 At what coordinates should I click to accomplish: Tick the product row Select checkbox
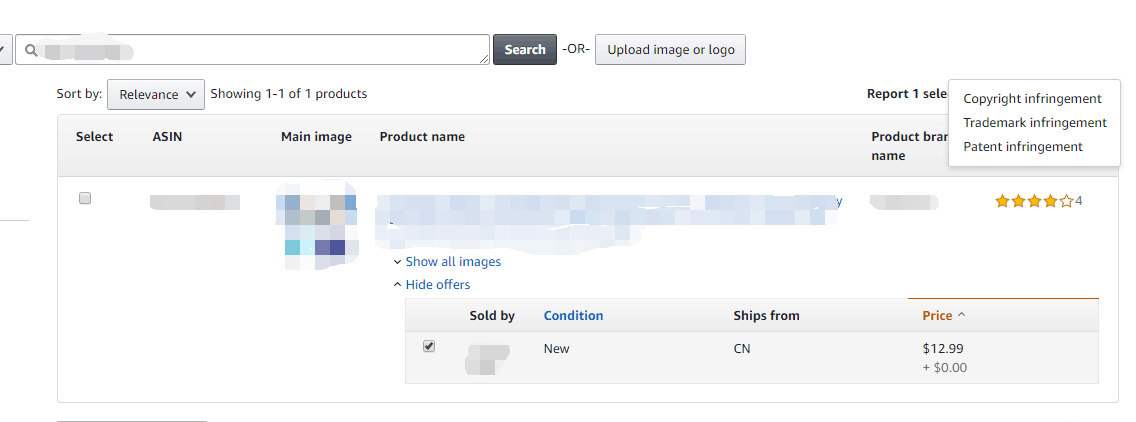tap(85, 199)
